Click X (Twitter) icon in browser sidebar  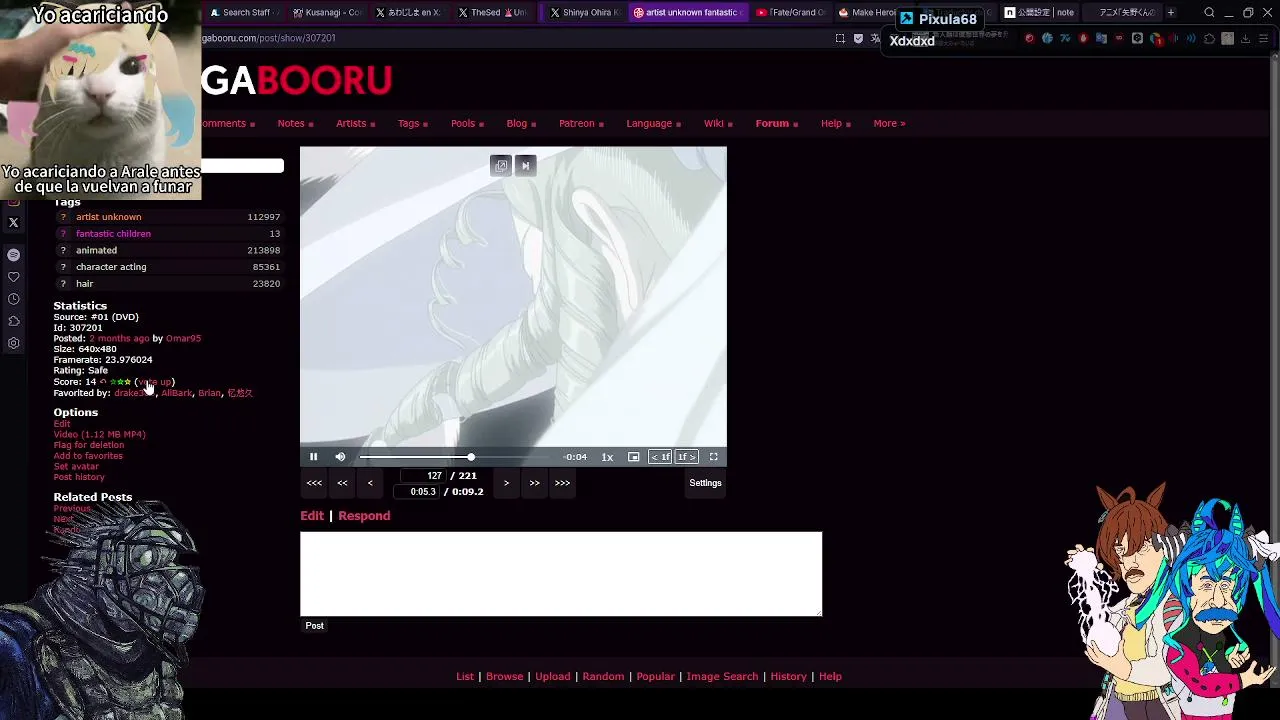point(14,223)
